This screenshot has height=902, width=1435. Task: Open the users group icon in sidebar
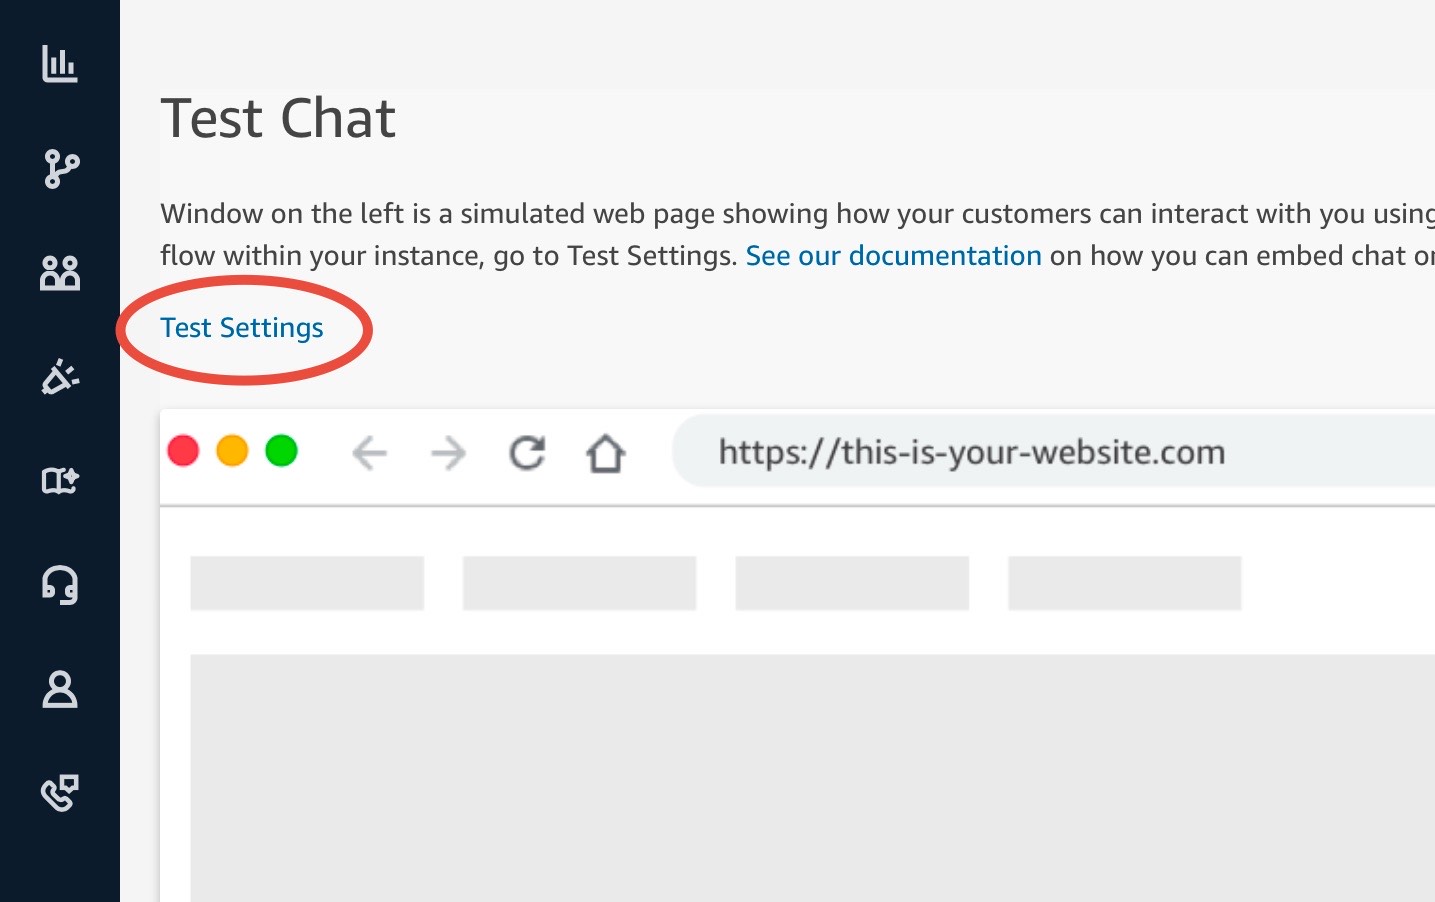[x=60, y=273]
